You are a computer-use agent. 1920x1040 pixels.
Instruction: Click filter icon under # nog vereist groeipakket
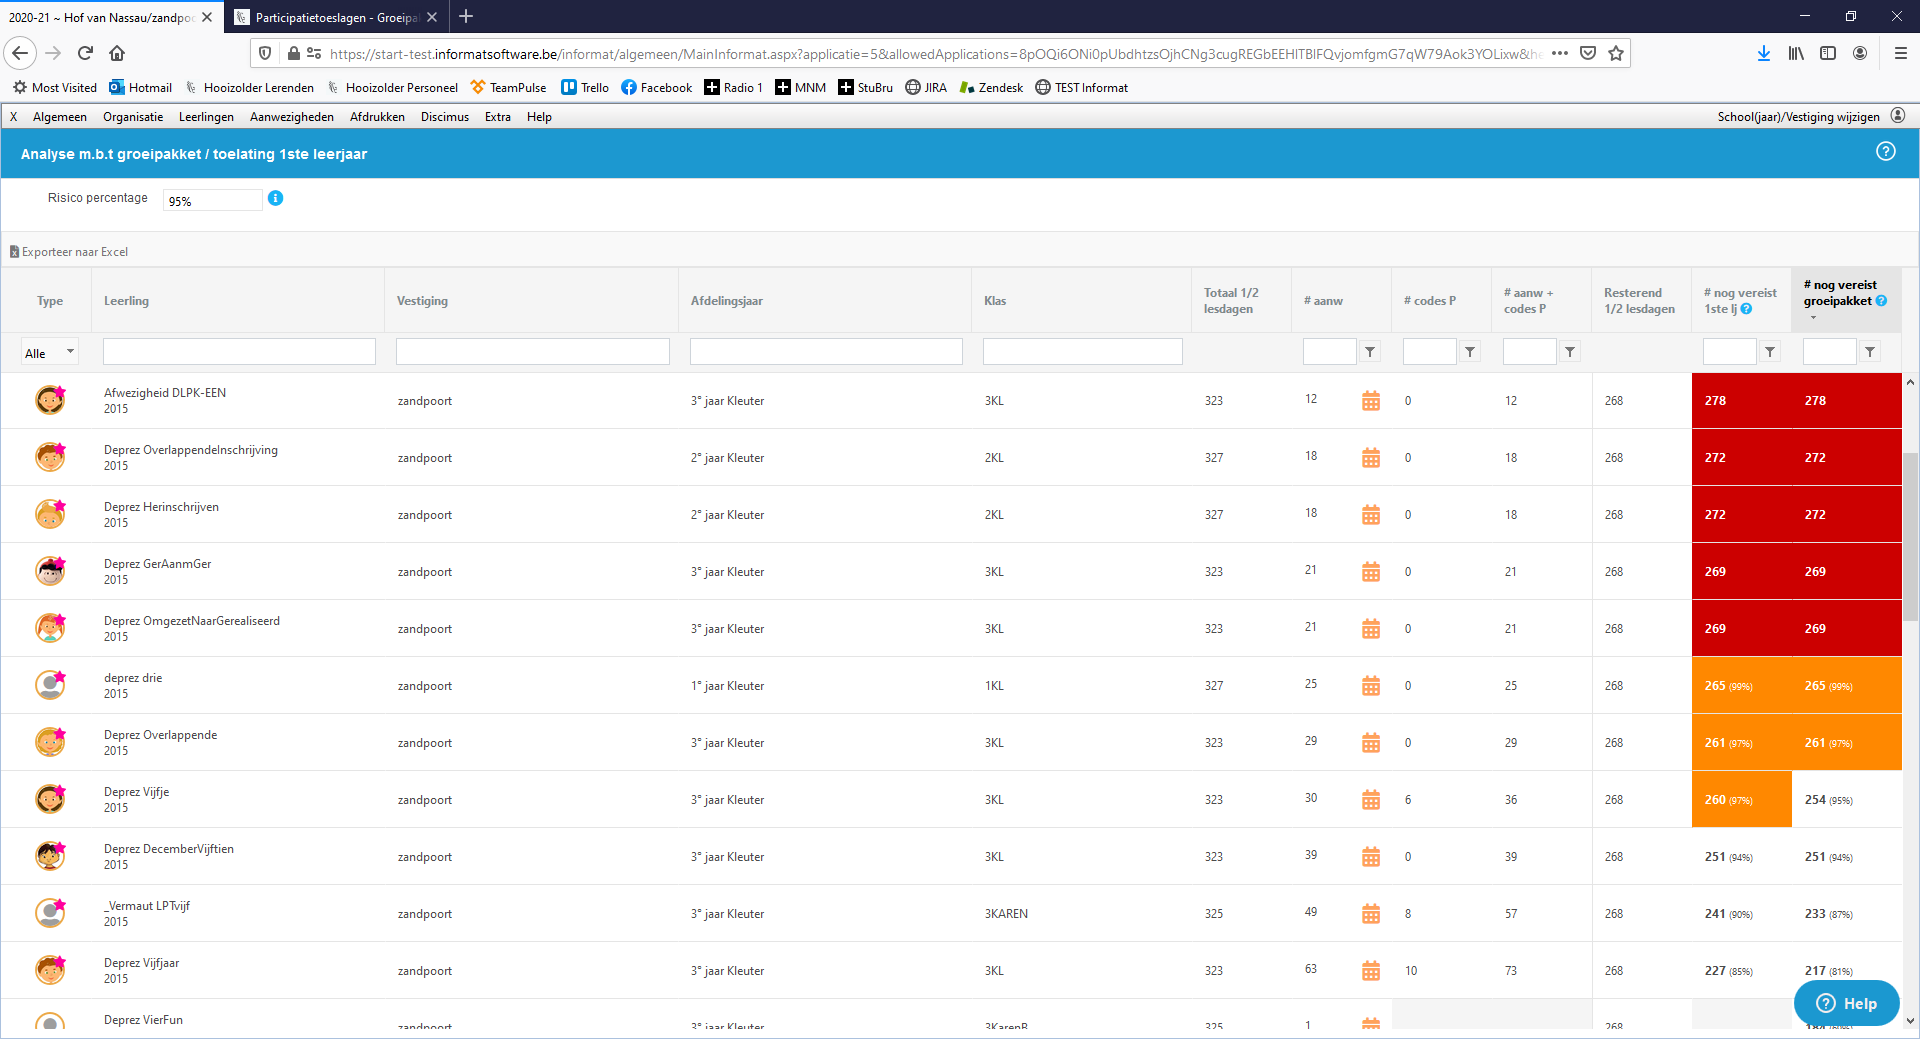point(1870,352)
